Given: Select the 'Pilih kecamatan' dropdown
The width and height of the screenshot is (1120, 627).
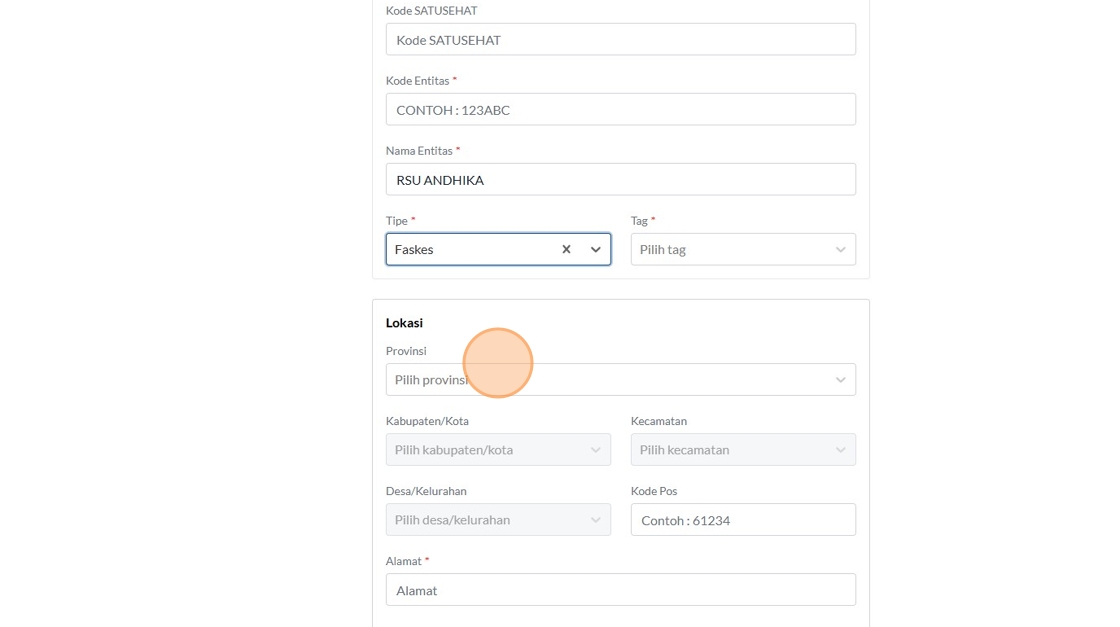Looking at the screenshot, I should (730, 450).
